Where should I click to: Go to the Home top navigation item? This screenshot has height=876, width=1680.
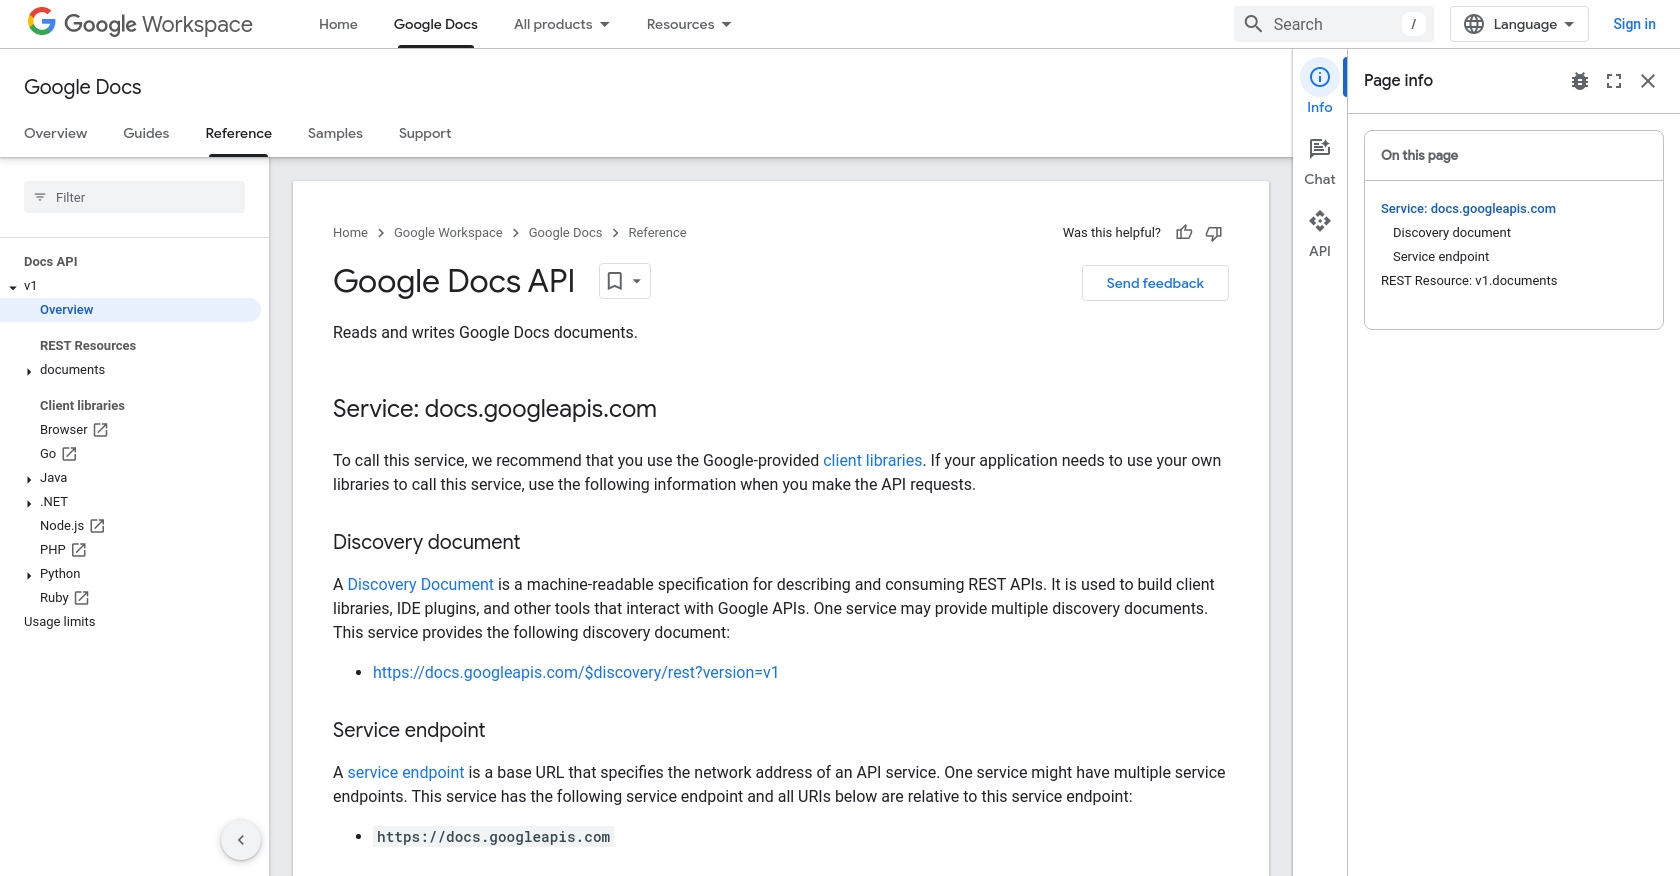click(x=338, y=24)
